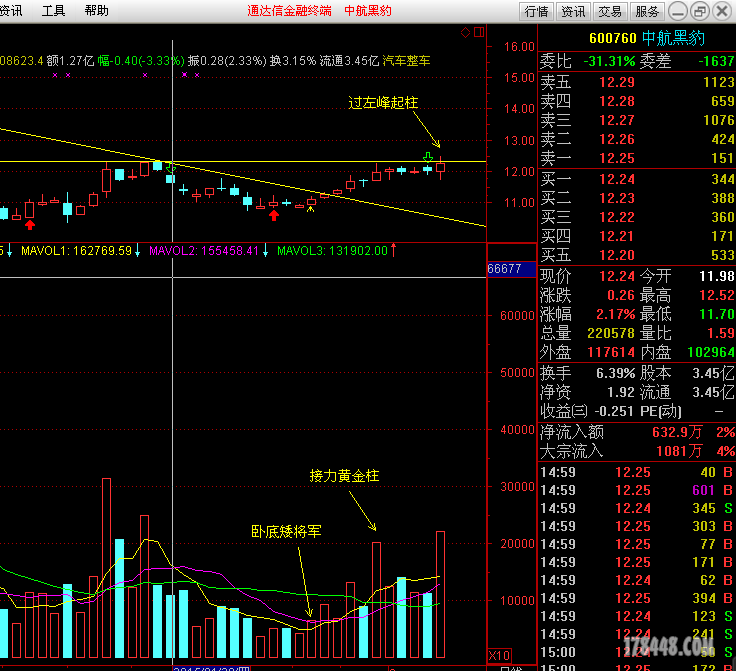Click the 内盘 value 102964
This screenshot has height=671, width=736.
pyautogui.click(x=711, y=352)
